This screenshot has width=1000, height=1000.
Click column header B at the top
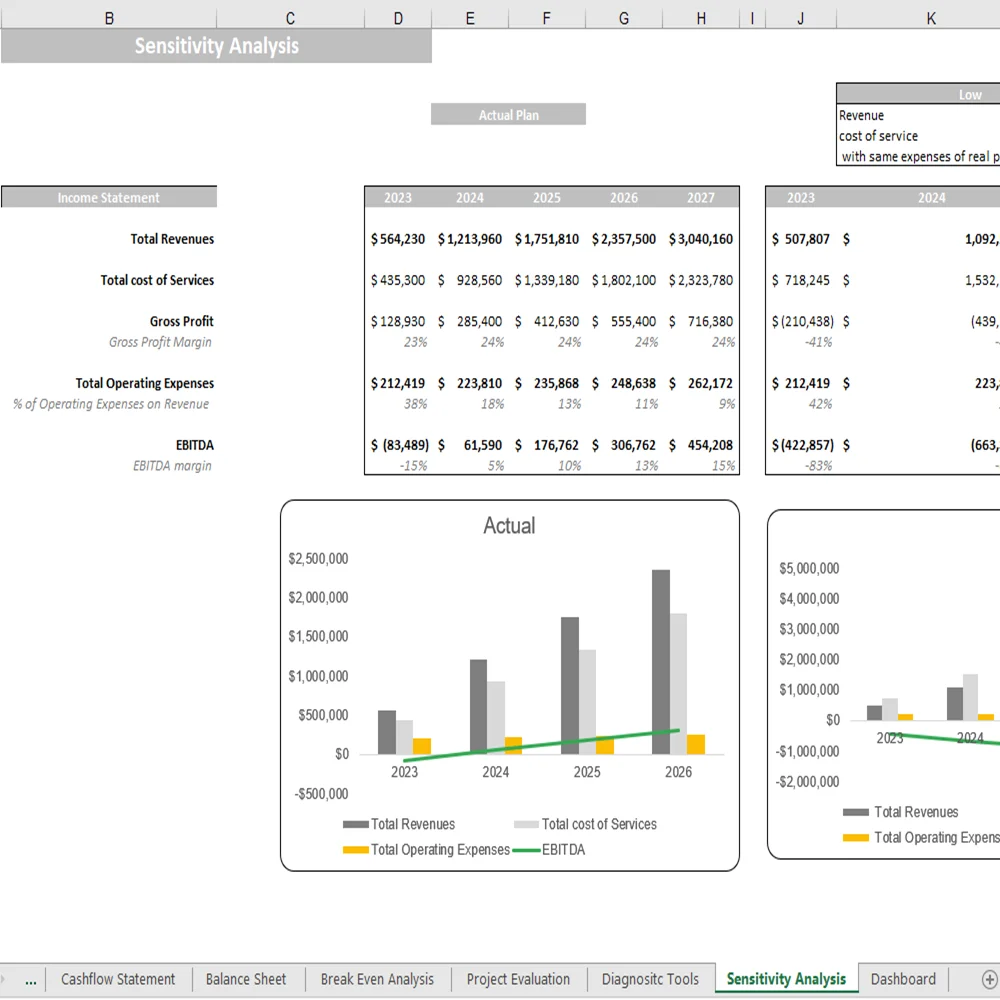(109, 17)
